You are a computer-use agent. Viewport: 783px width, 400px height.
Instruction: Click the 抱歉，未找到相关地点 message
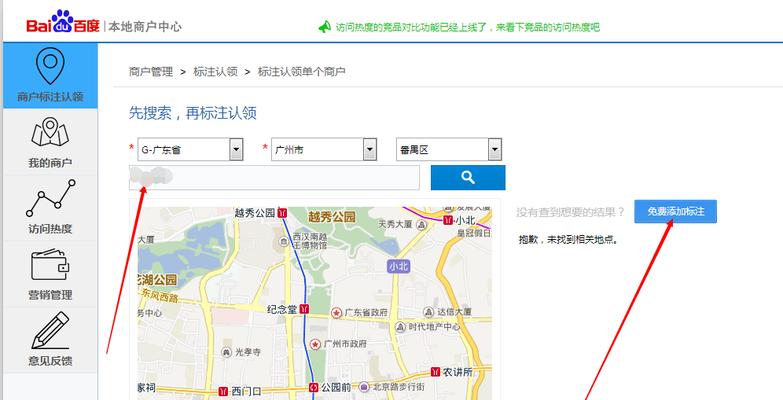click(569, 240)
